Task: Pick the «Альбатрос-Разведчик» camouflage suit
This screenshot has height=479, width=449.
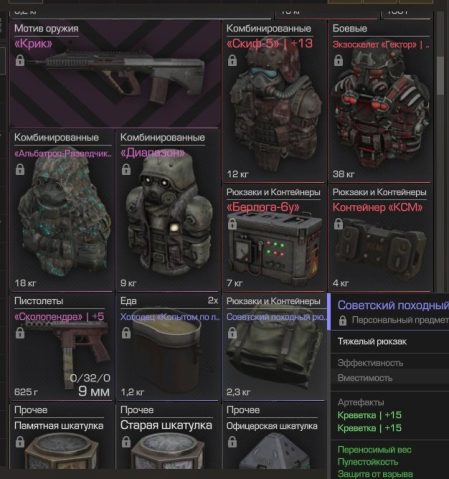Action: (x=62, y=210)
